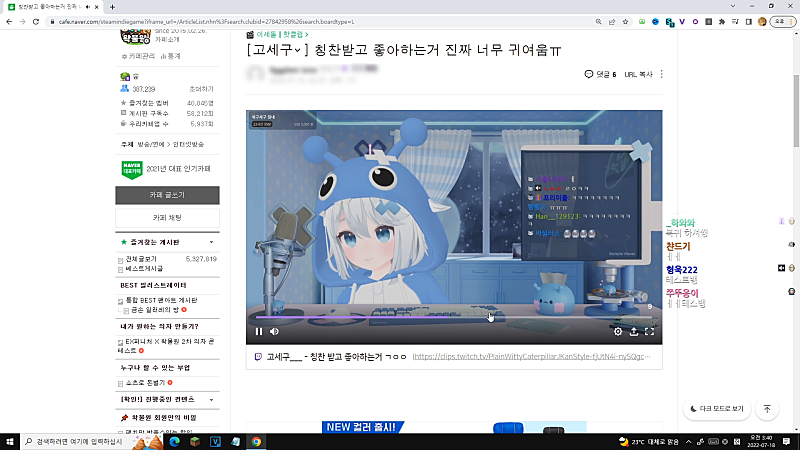Mute the video via speaker icon
800x450 pixels.
click(274, 332)
